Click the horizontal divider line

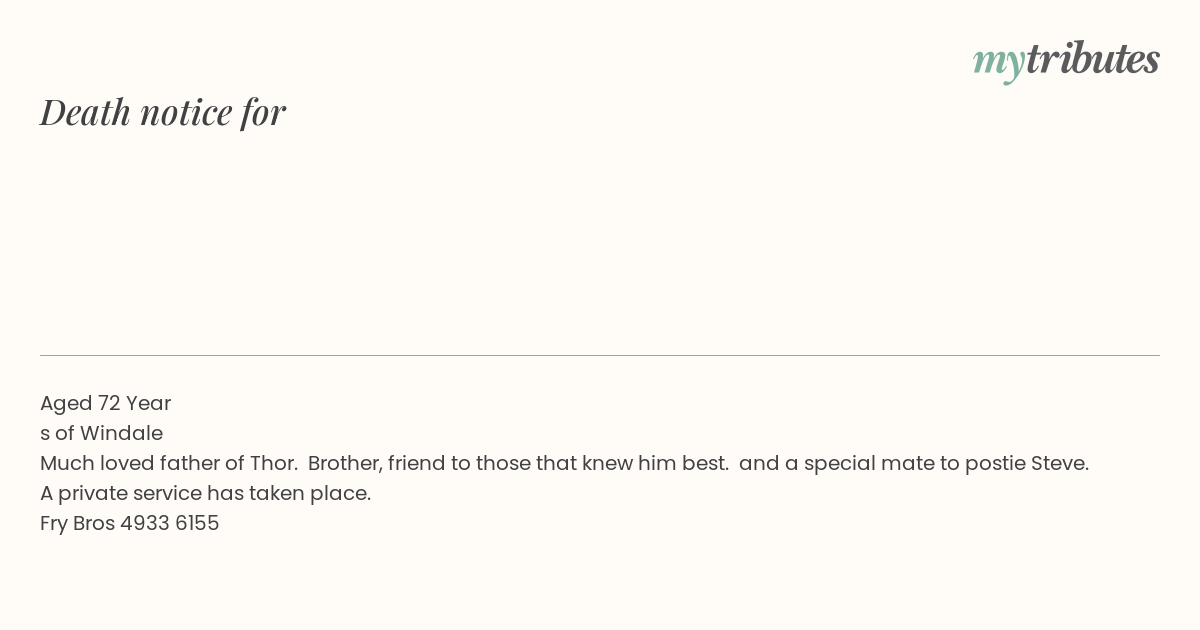click(600, 355)
